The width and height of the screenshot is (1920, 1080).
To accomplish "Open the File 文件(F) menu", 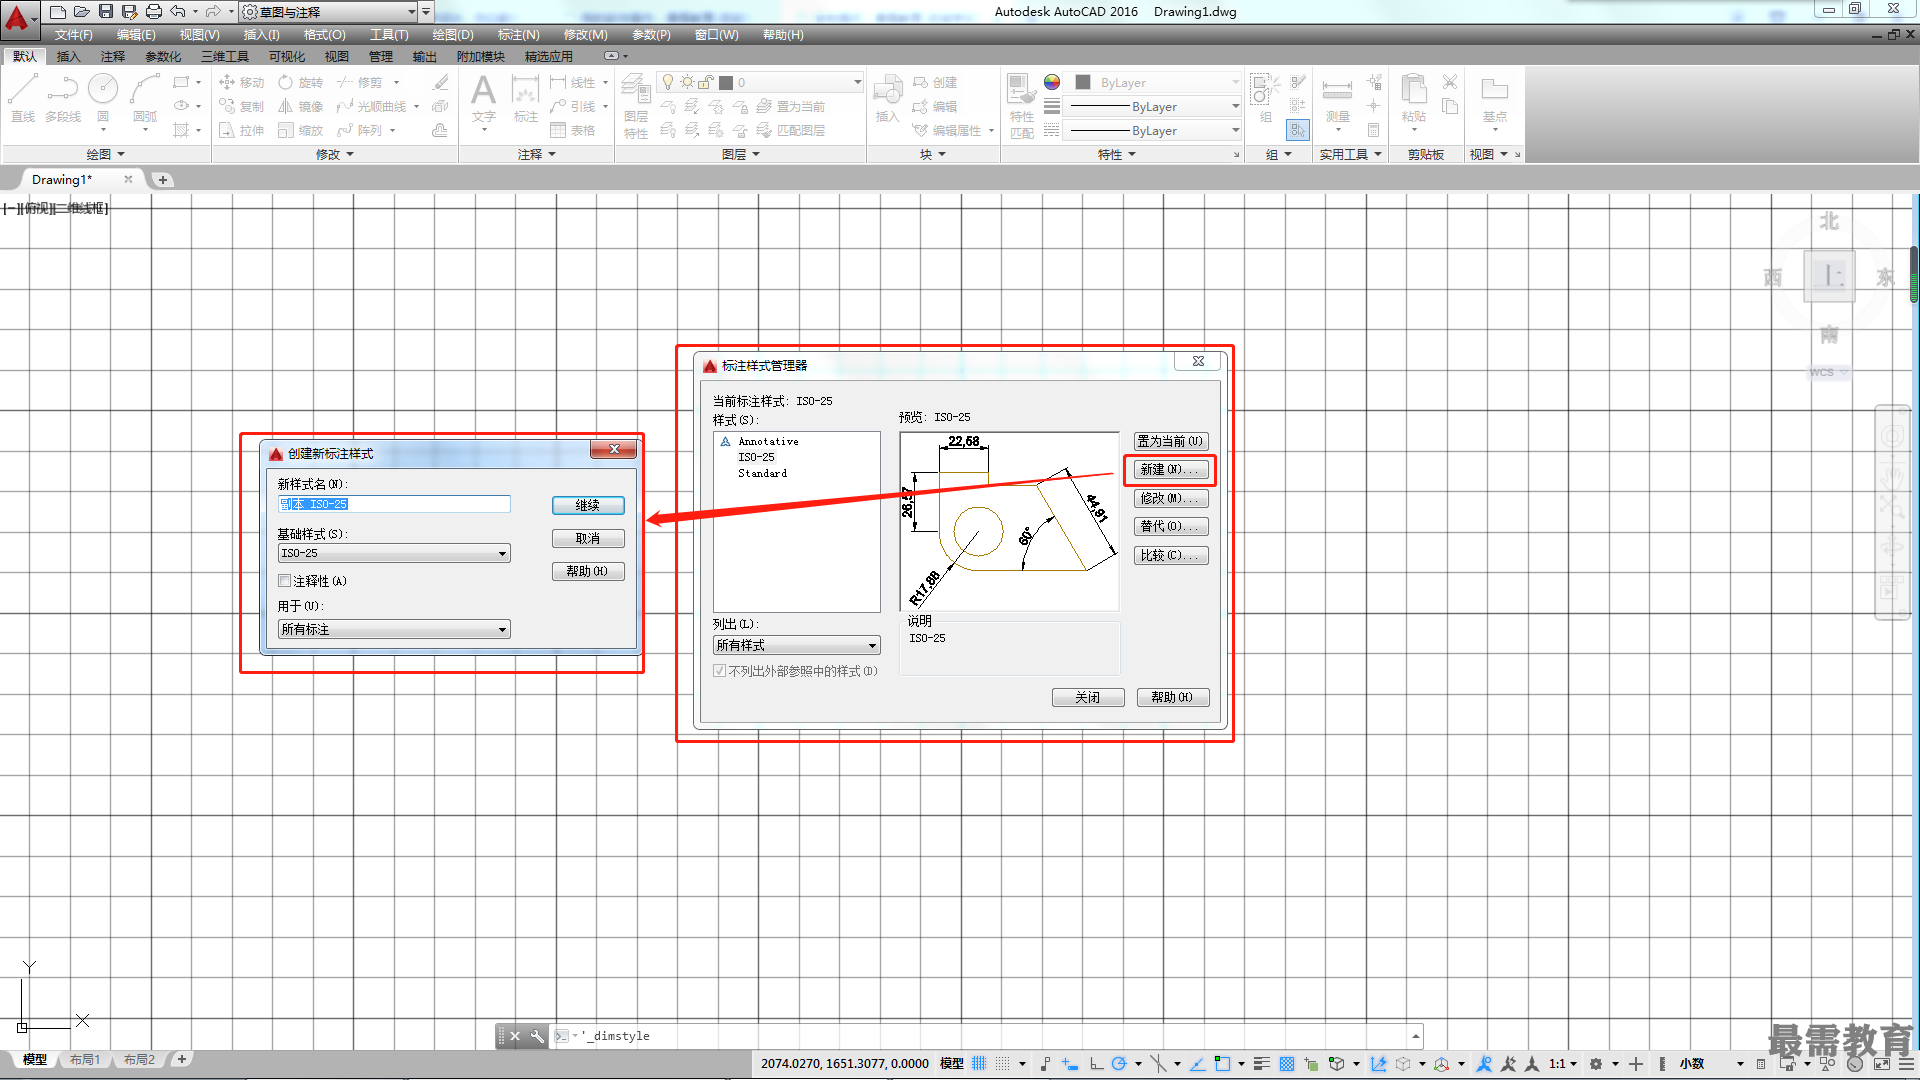I will 73,35.
